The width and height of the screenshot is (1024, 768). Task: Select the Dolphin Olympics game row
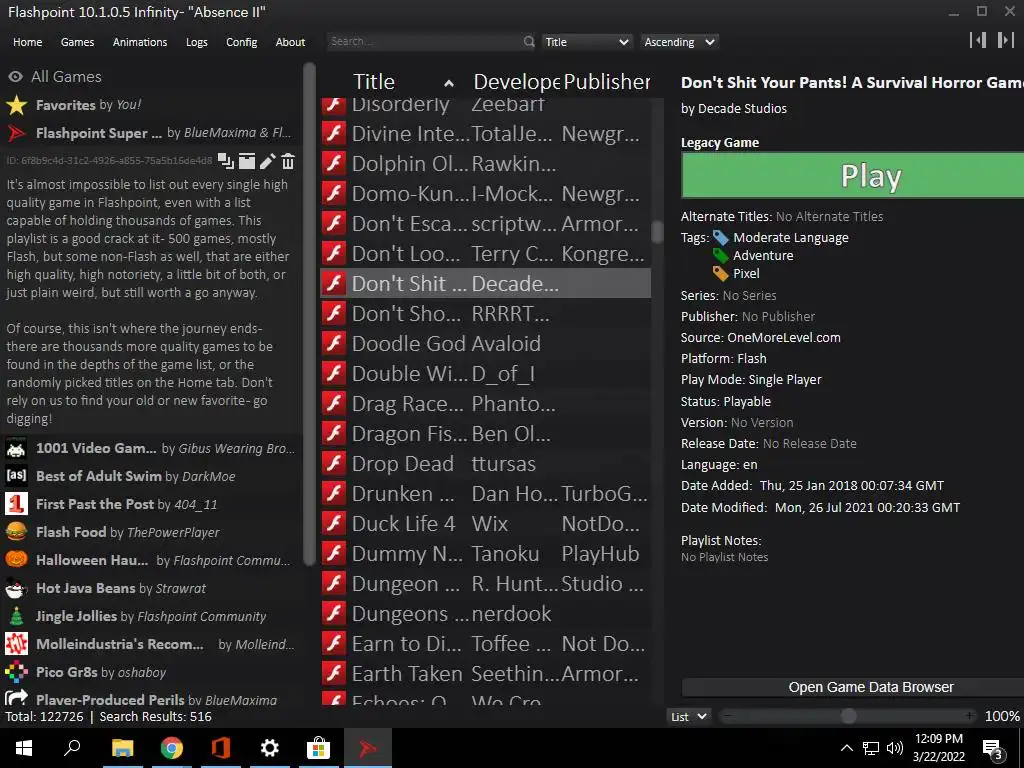click(485, 163)
